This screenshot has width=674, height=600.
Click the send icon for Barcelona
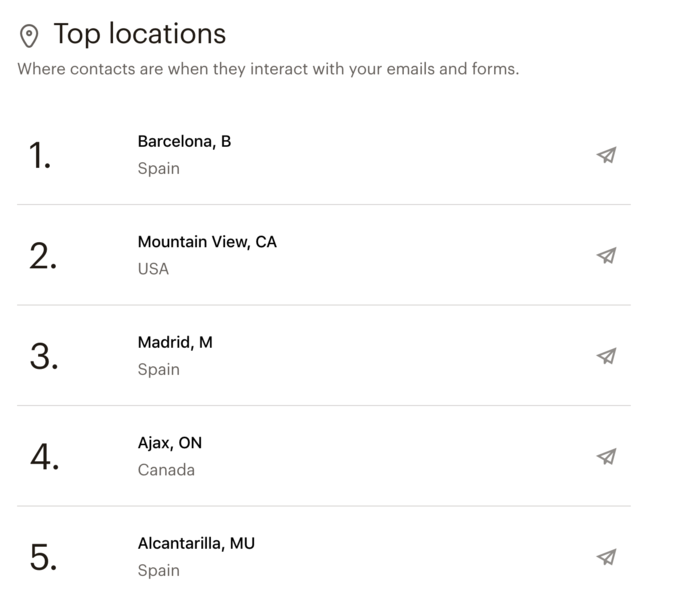tap(606, 155)
